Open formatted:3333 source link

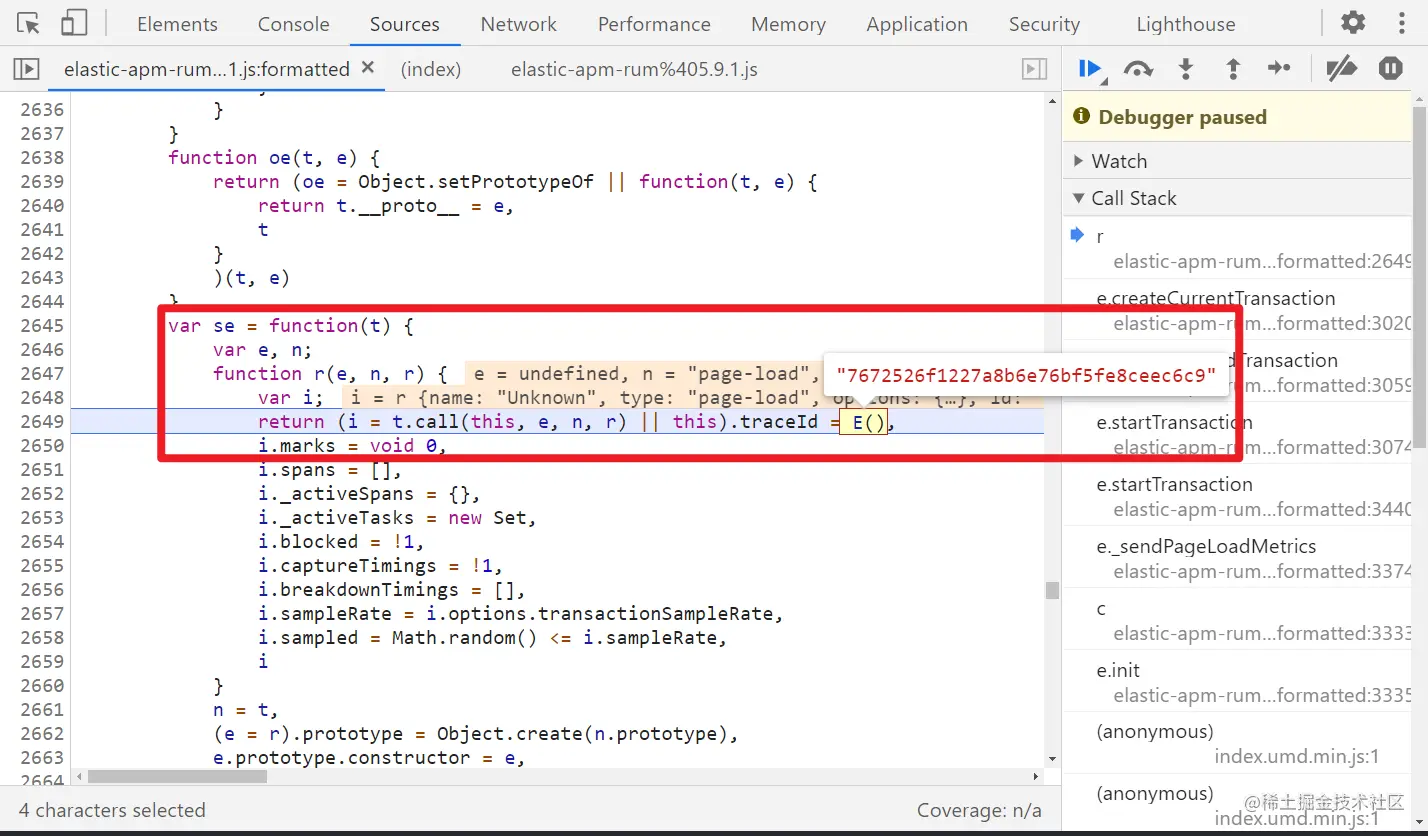[1262, 633]
